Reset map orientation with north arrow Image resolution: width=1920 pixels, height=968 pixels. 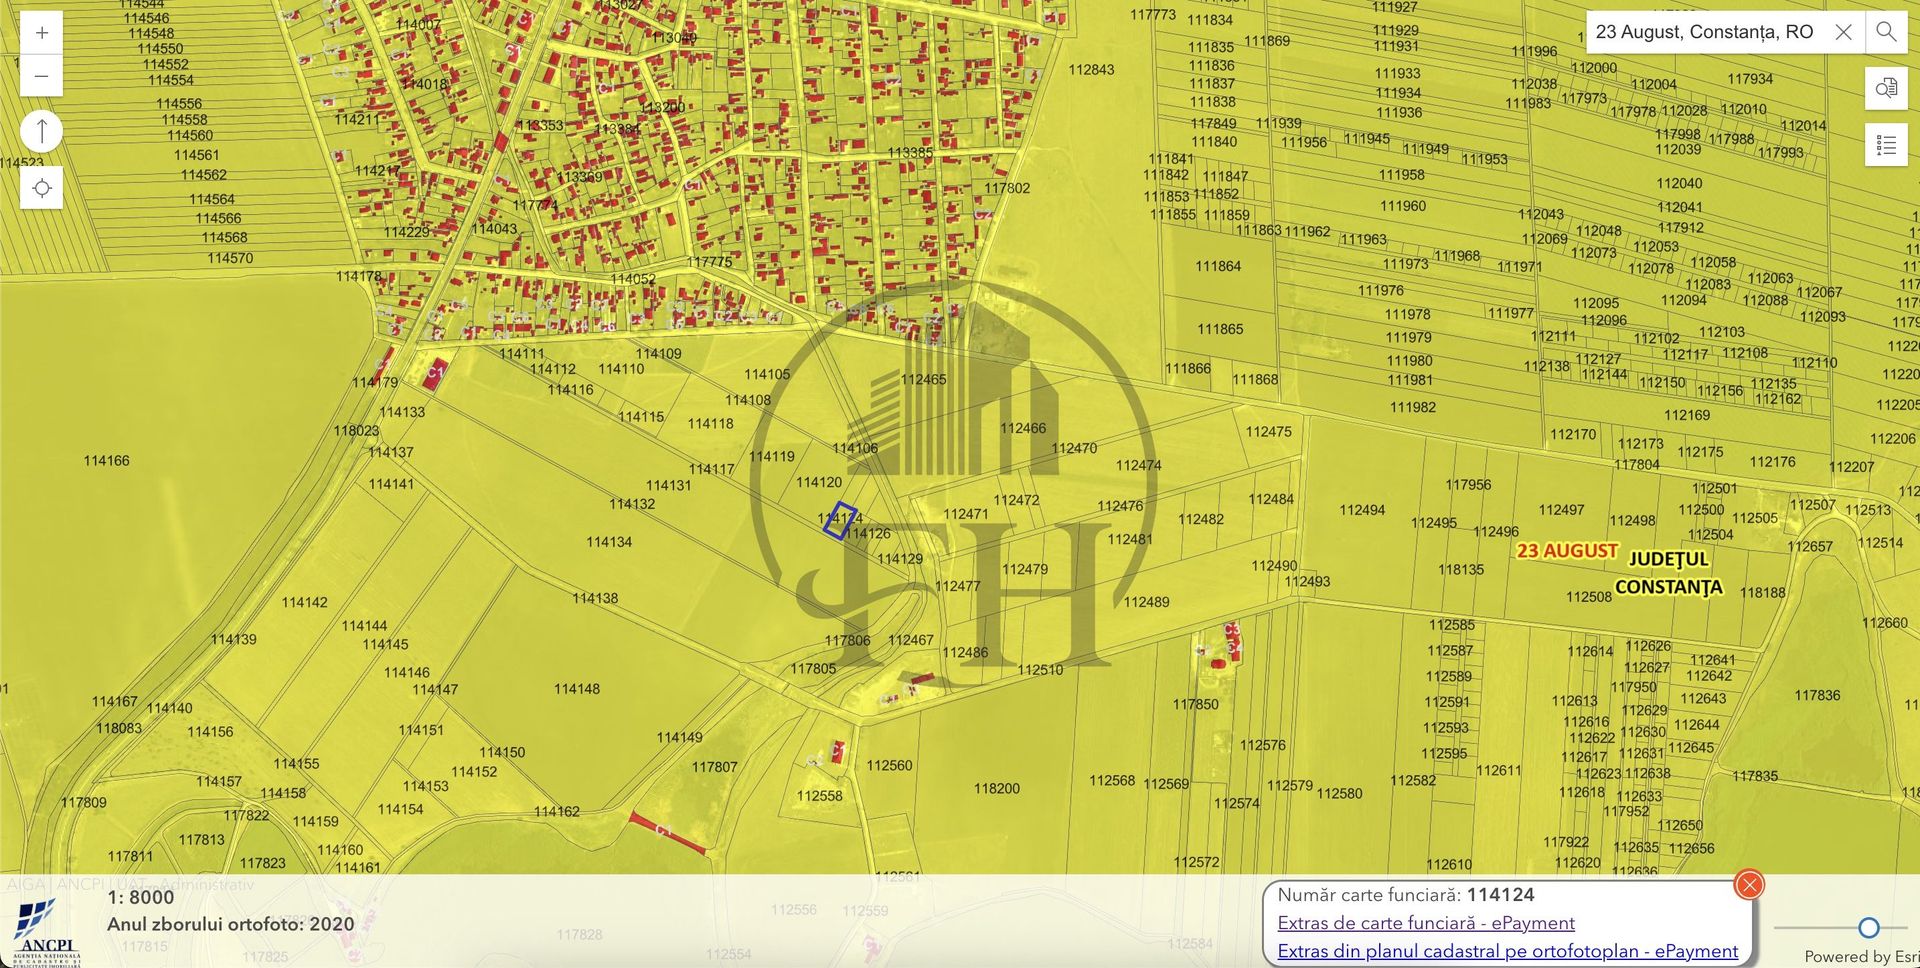point(42,131)
